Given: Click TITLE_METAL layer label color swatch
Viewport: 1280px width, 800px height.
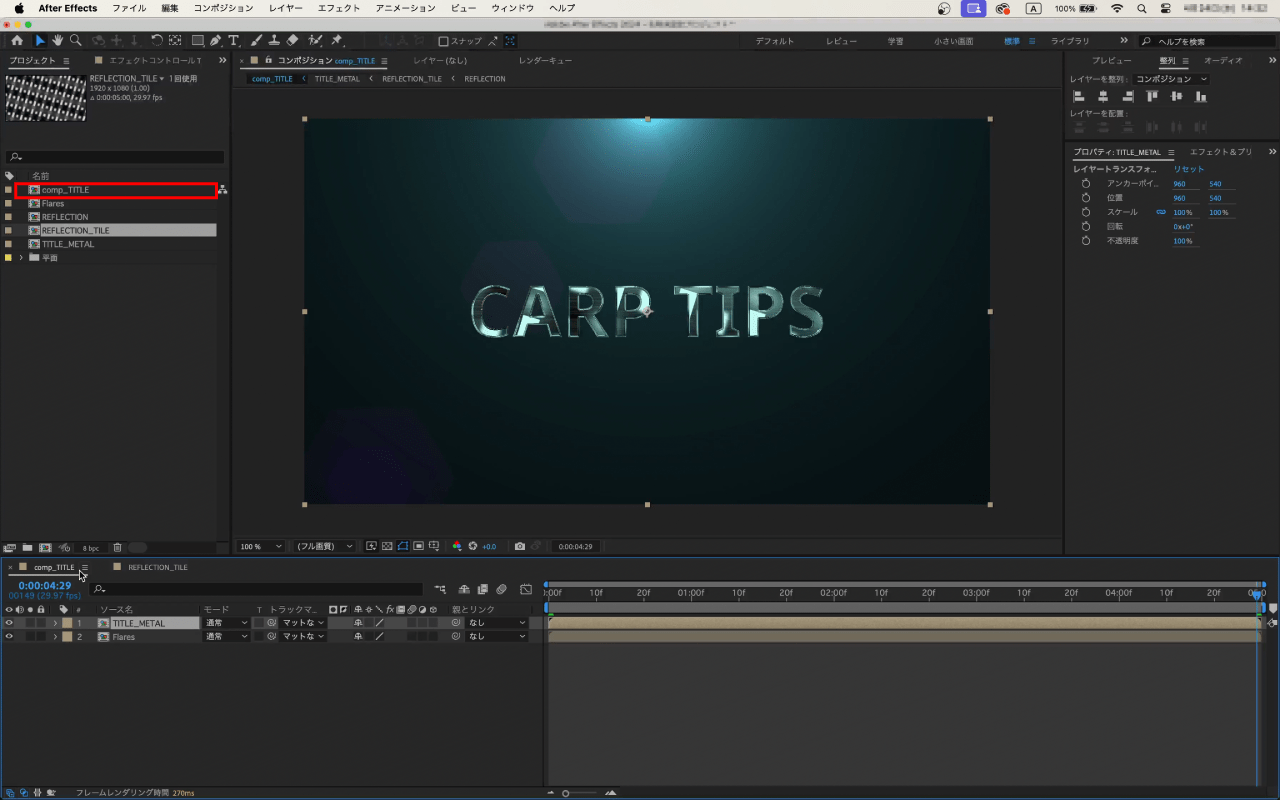Looking at the screenshot, I should click(x=67, y=623).
